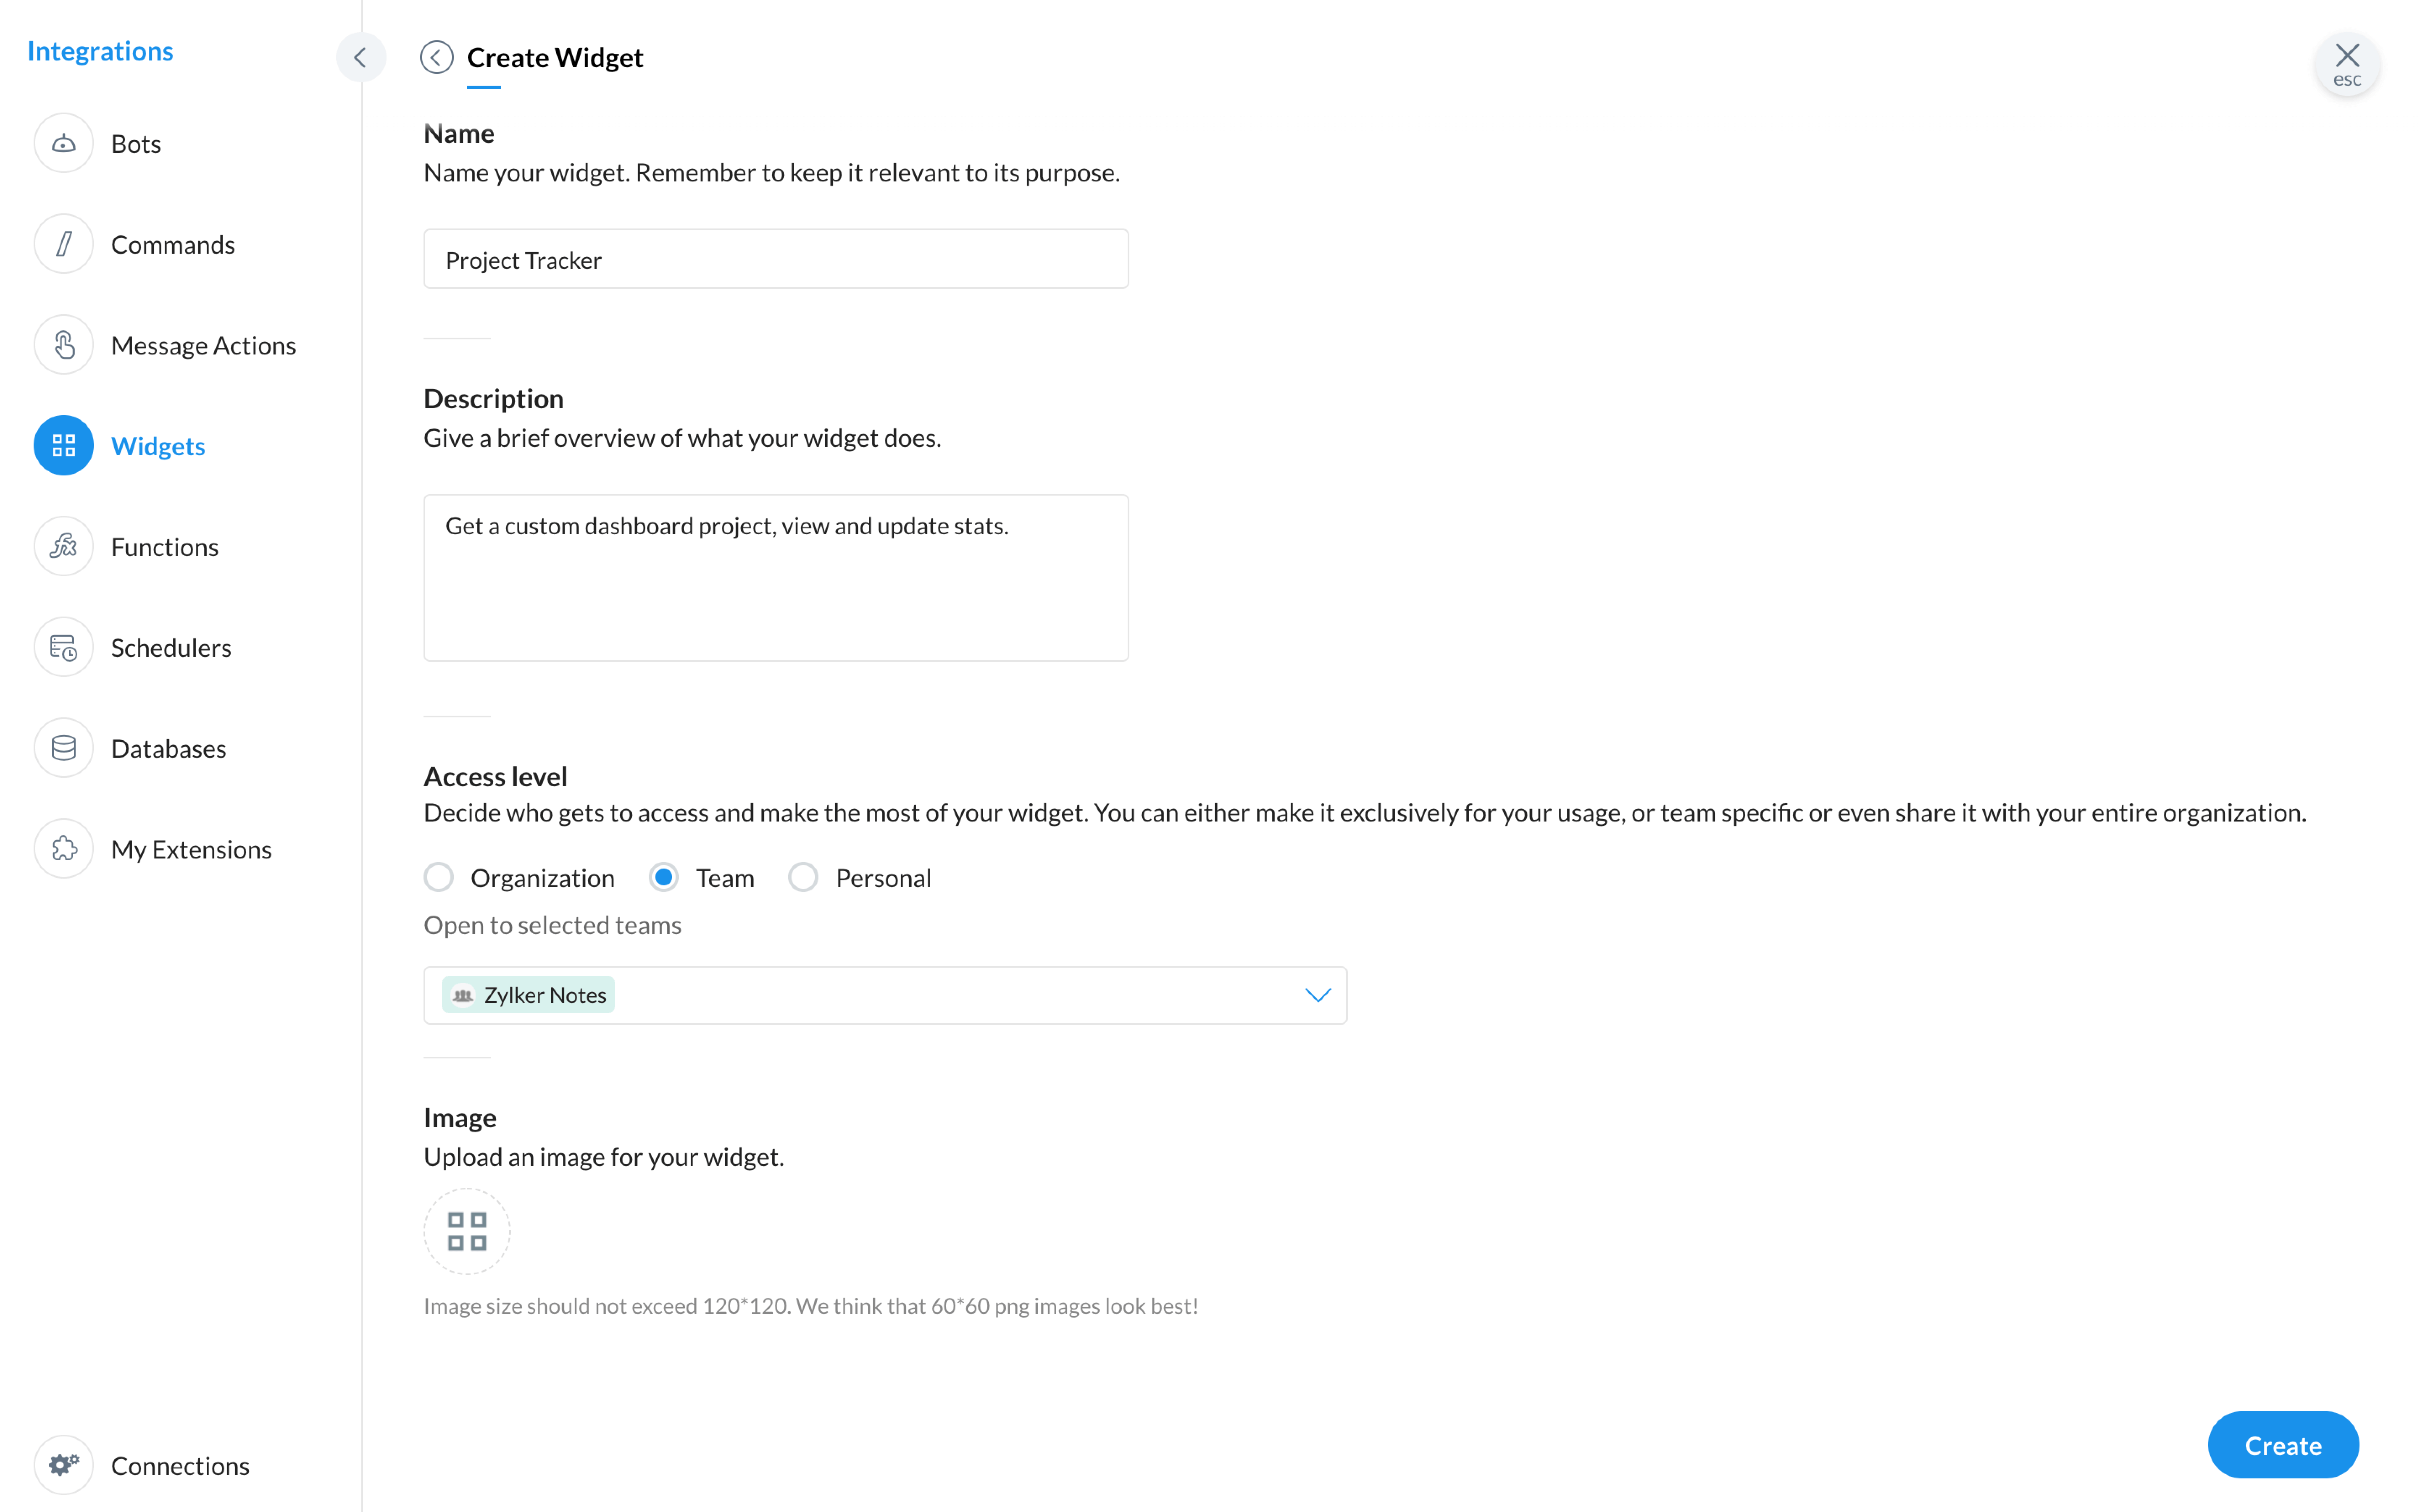The width and height of the screenshot is (2420, 1512).
Task: Select the Organization access radio button
Action: point(439,877)
